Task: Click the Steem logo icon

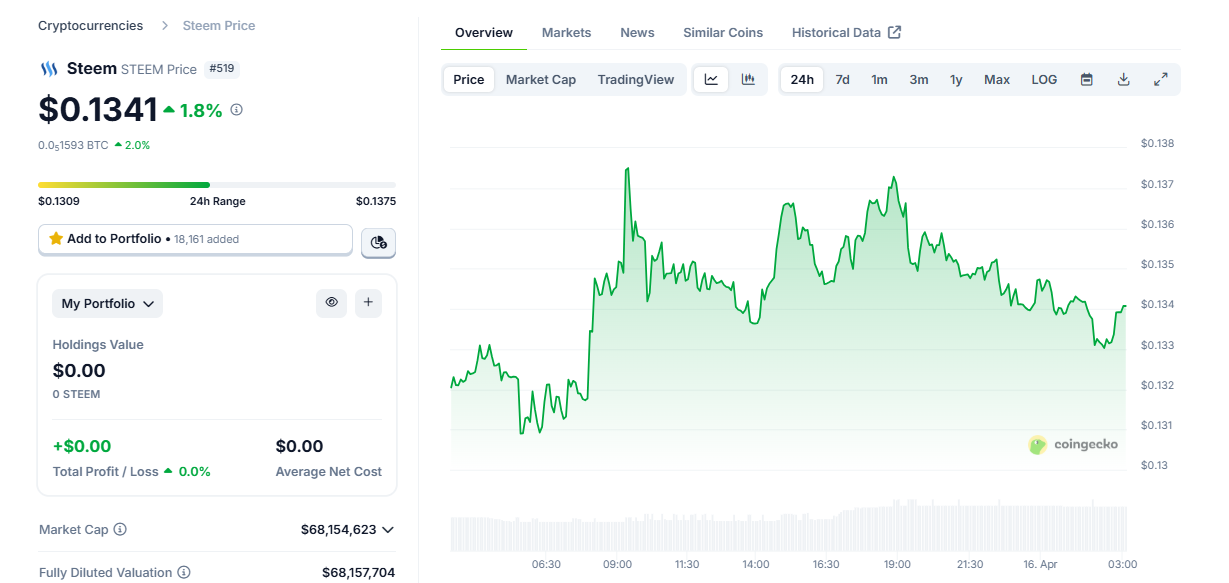Action: click(48, 69)
